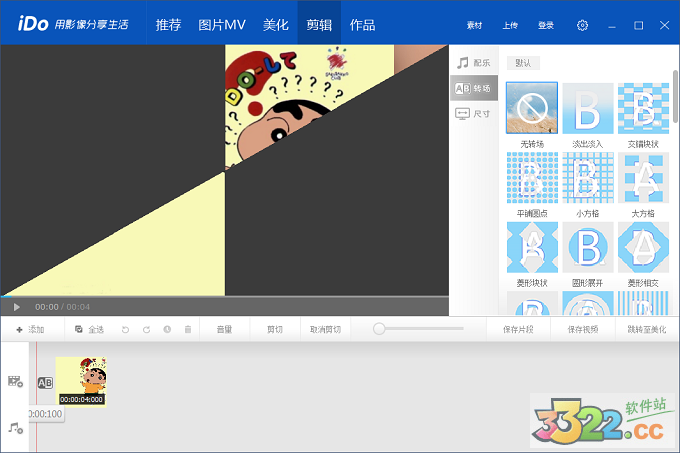Apply the 交错块状 transition
680x453 pixels.
click(643, 108)
